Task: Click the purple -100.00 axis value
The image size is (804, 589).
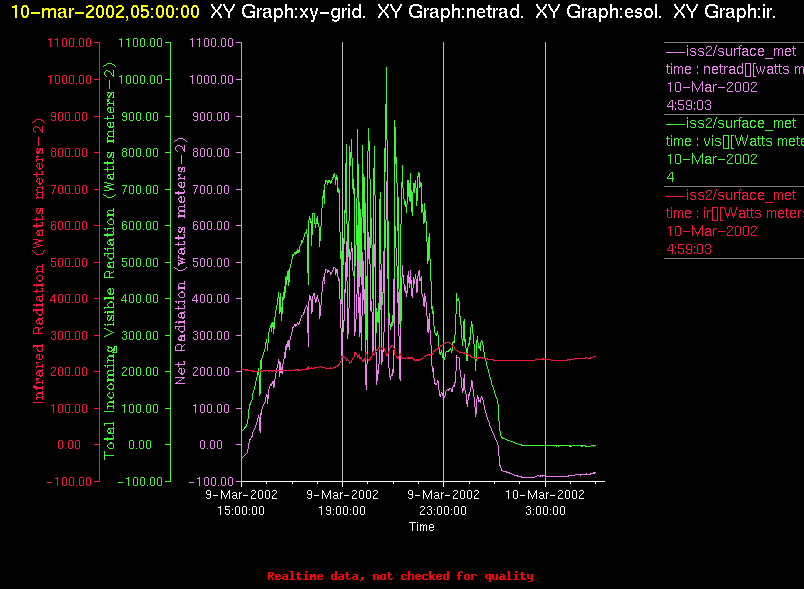Action: [211, 481]
